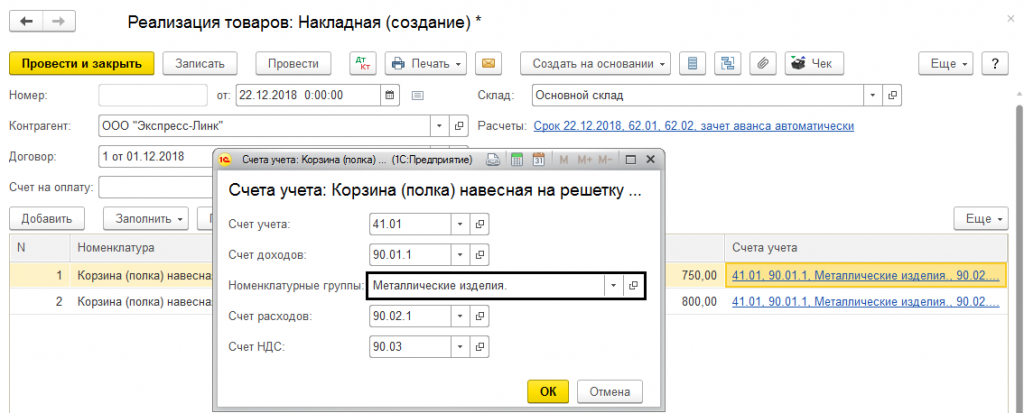Image resolution: width=1024 pixels, height=413 pixels.
Task: Click the yellow Провести и закрыть button
Action: click(x=82, y=63)
